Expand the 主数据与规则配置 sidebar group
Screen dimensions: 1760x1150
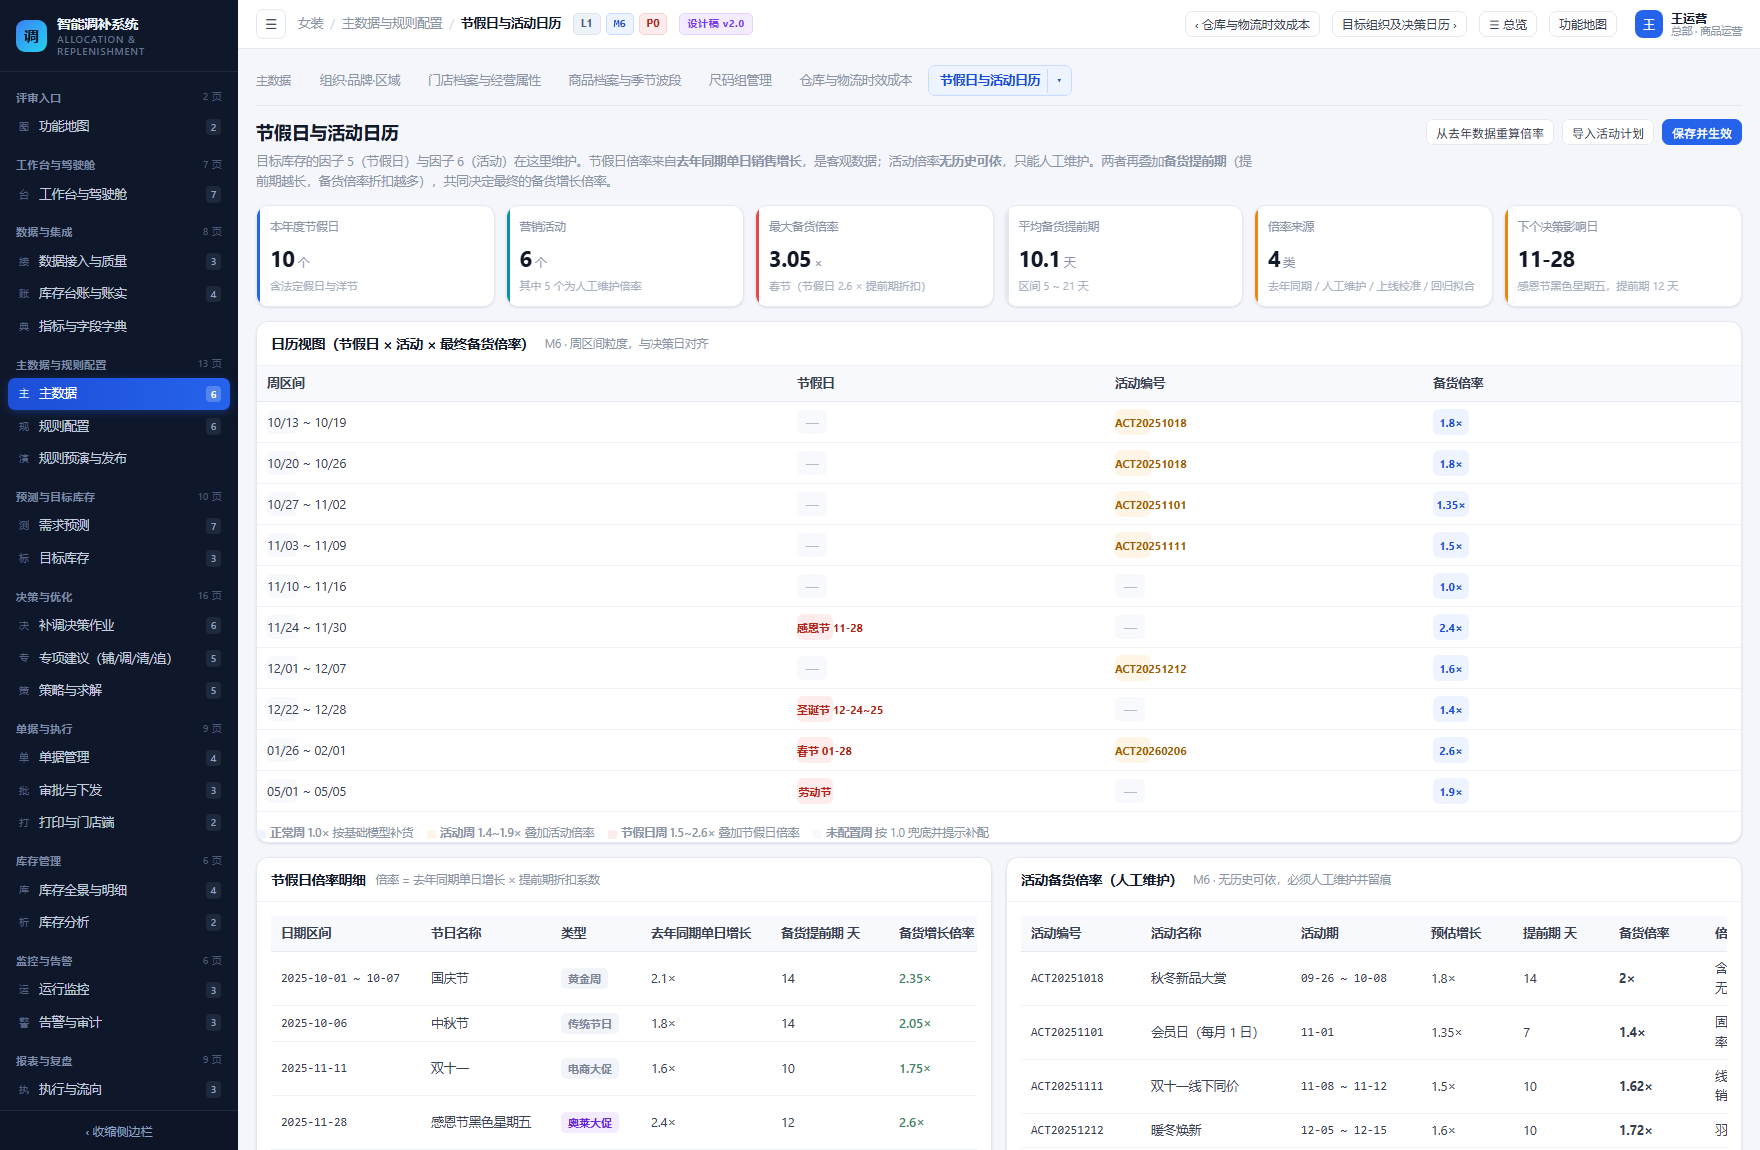click(119, 365)
